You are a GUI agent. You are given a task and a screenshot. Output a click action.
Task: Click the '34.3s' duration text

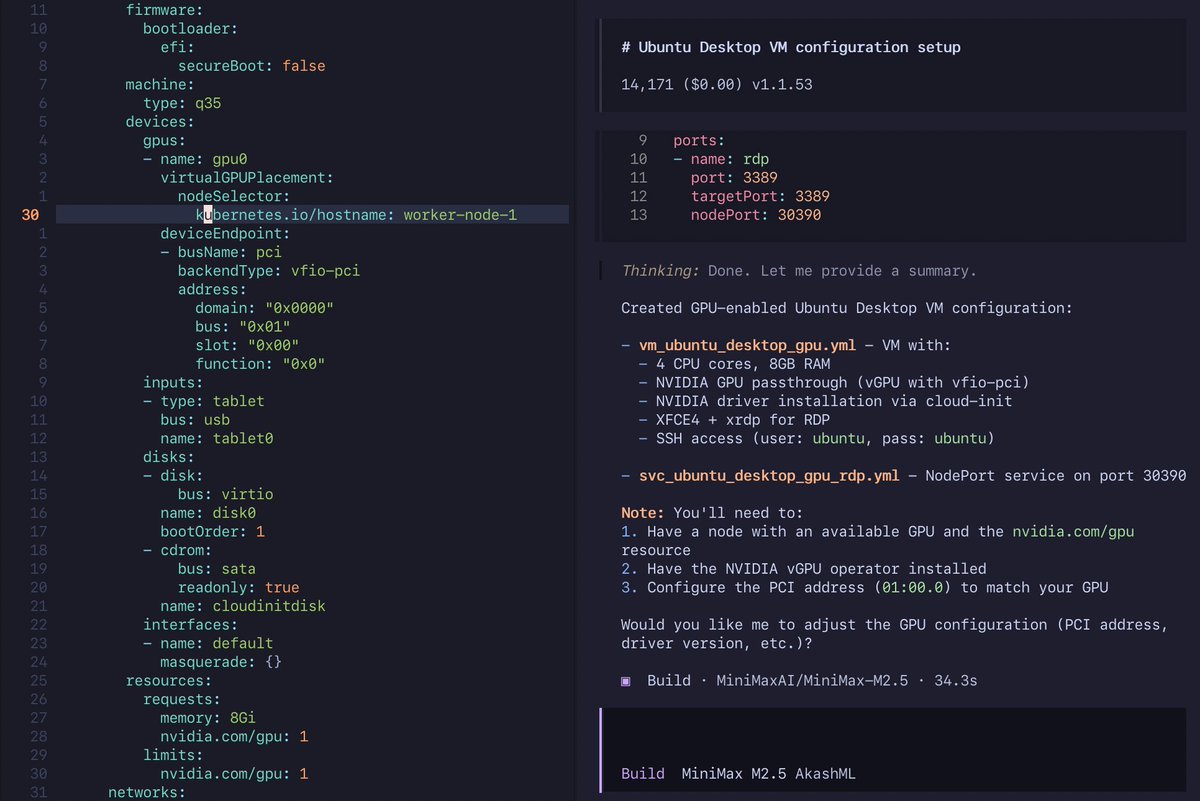tap(955, 680)
